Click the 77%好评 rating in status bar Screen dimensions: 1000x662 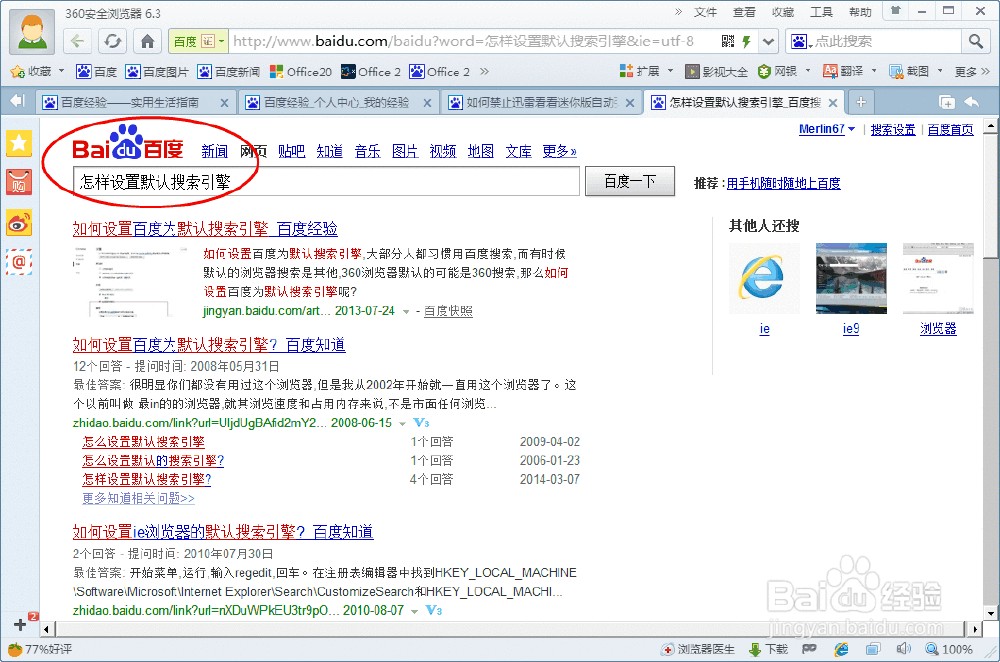40,649
